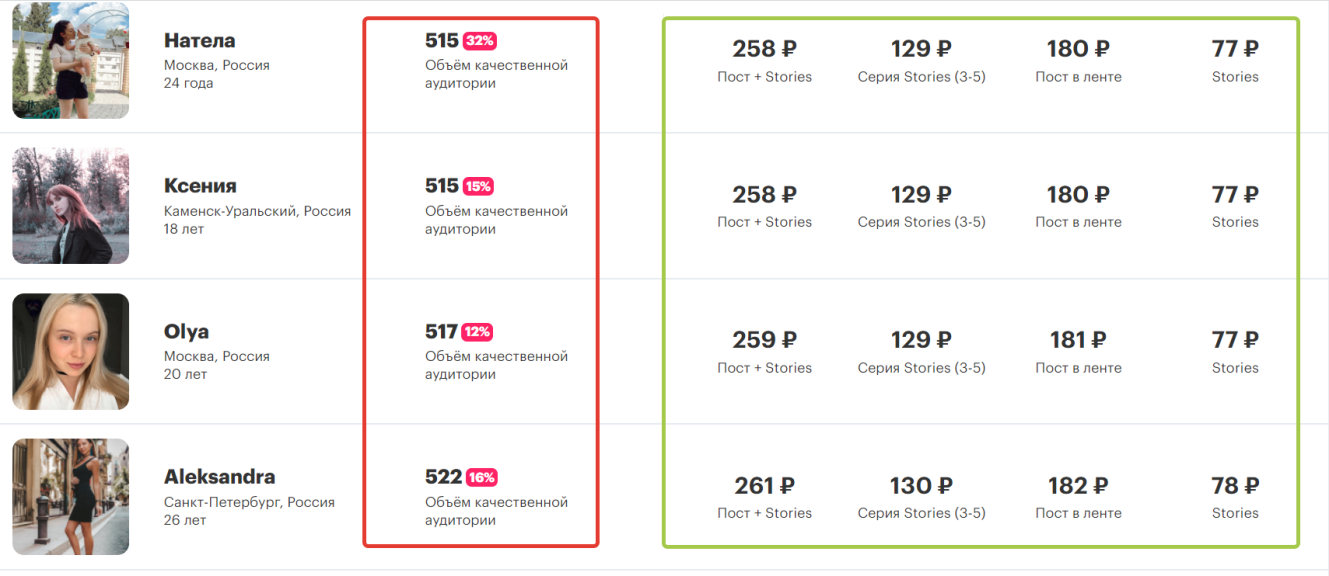
Task: Click the name Натела
Action: tap(200, 41)
